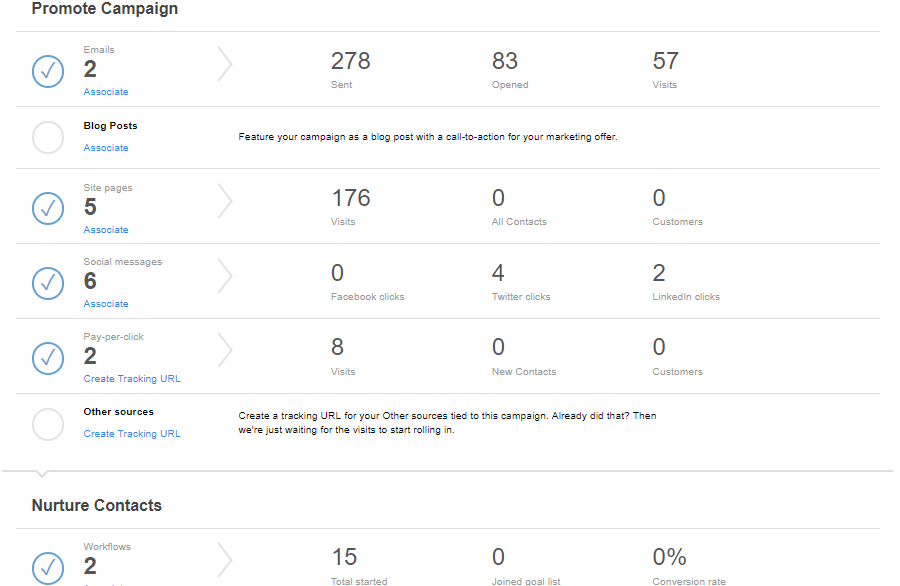900x586 pixels.
Task: Expand the Workflows row chevron
Action: tap(225, 560)
